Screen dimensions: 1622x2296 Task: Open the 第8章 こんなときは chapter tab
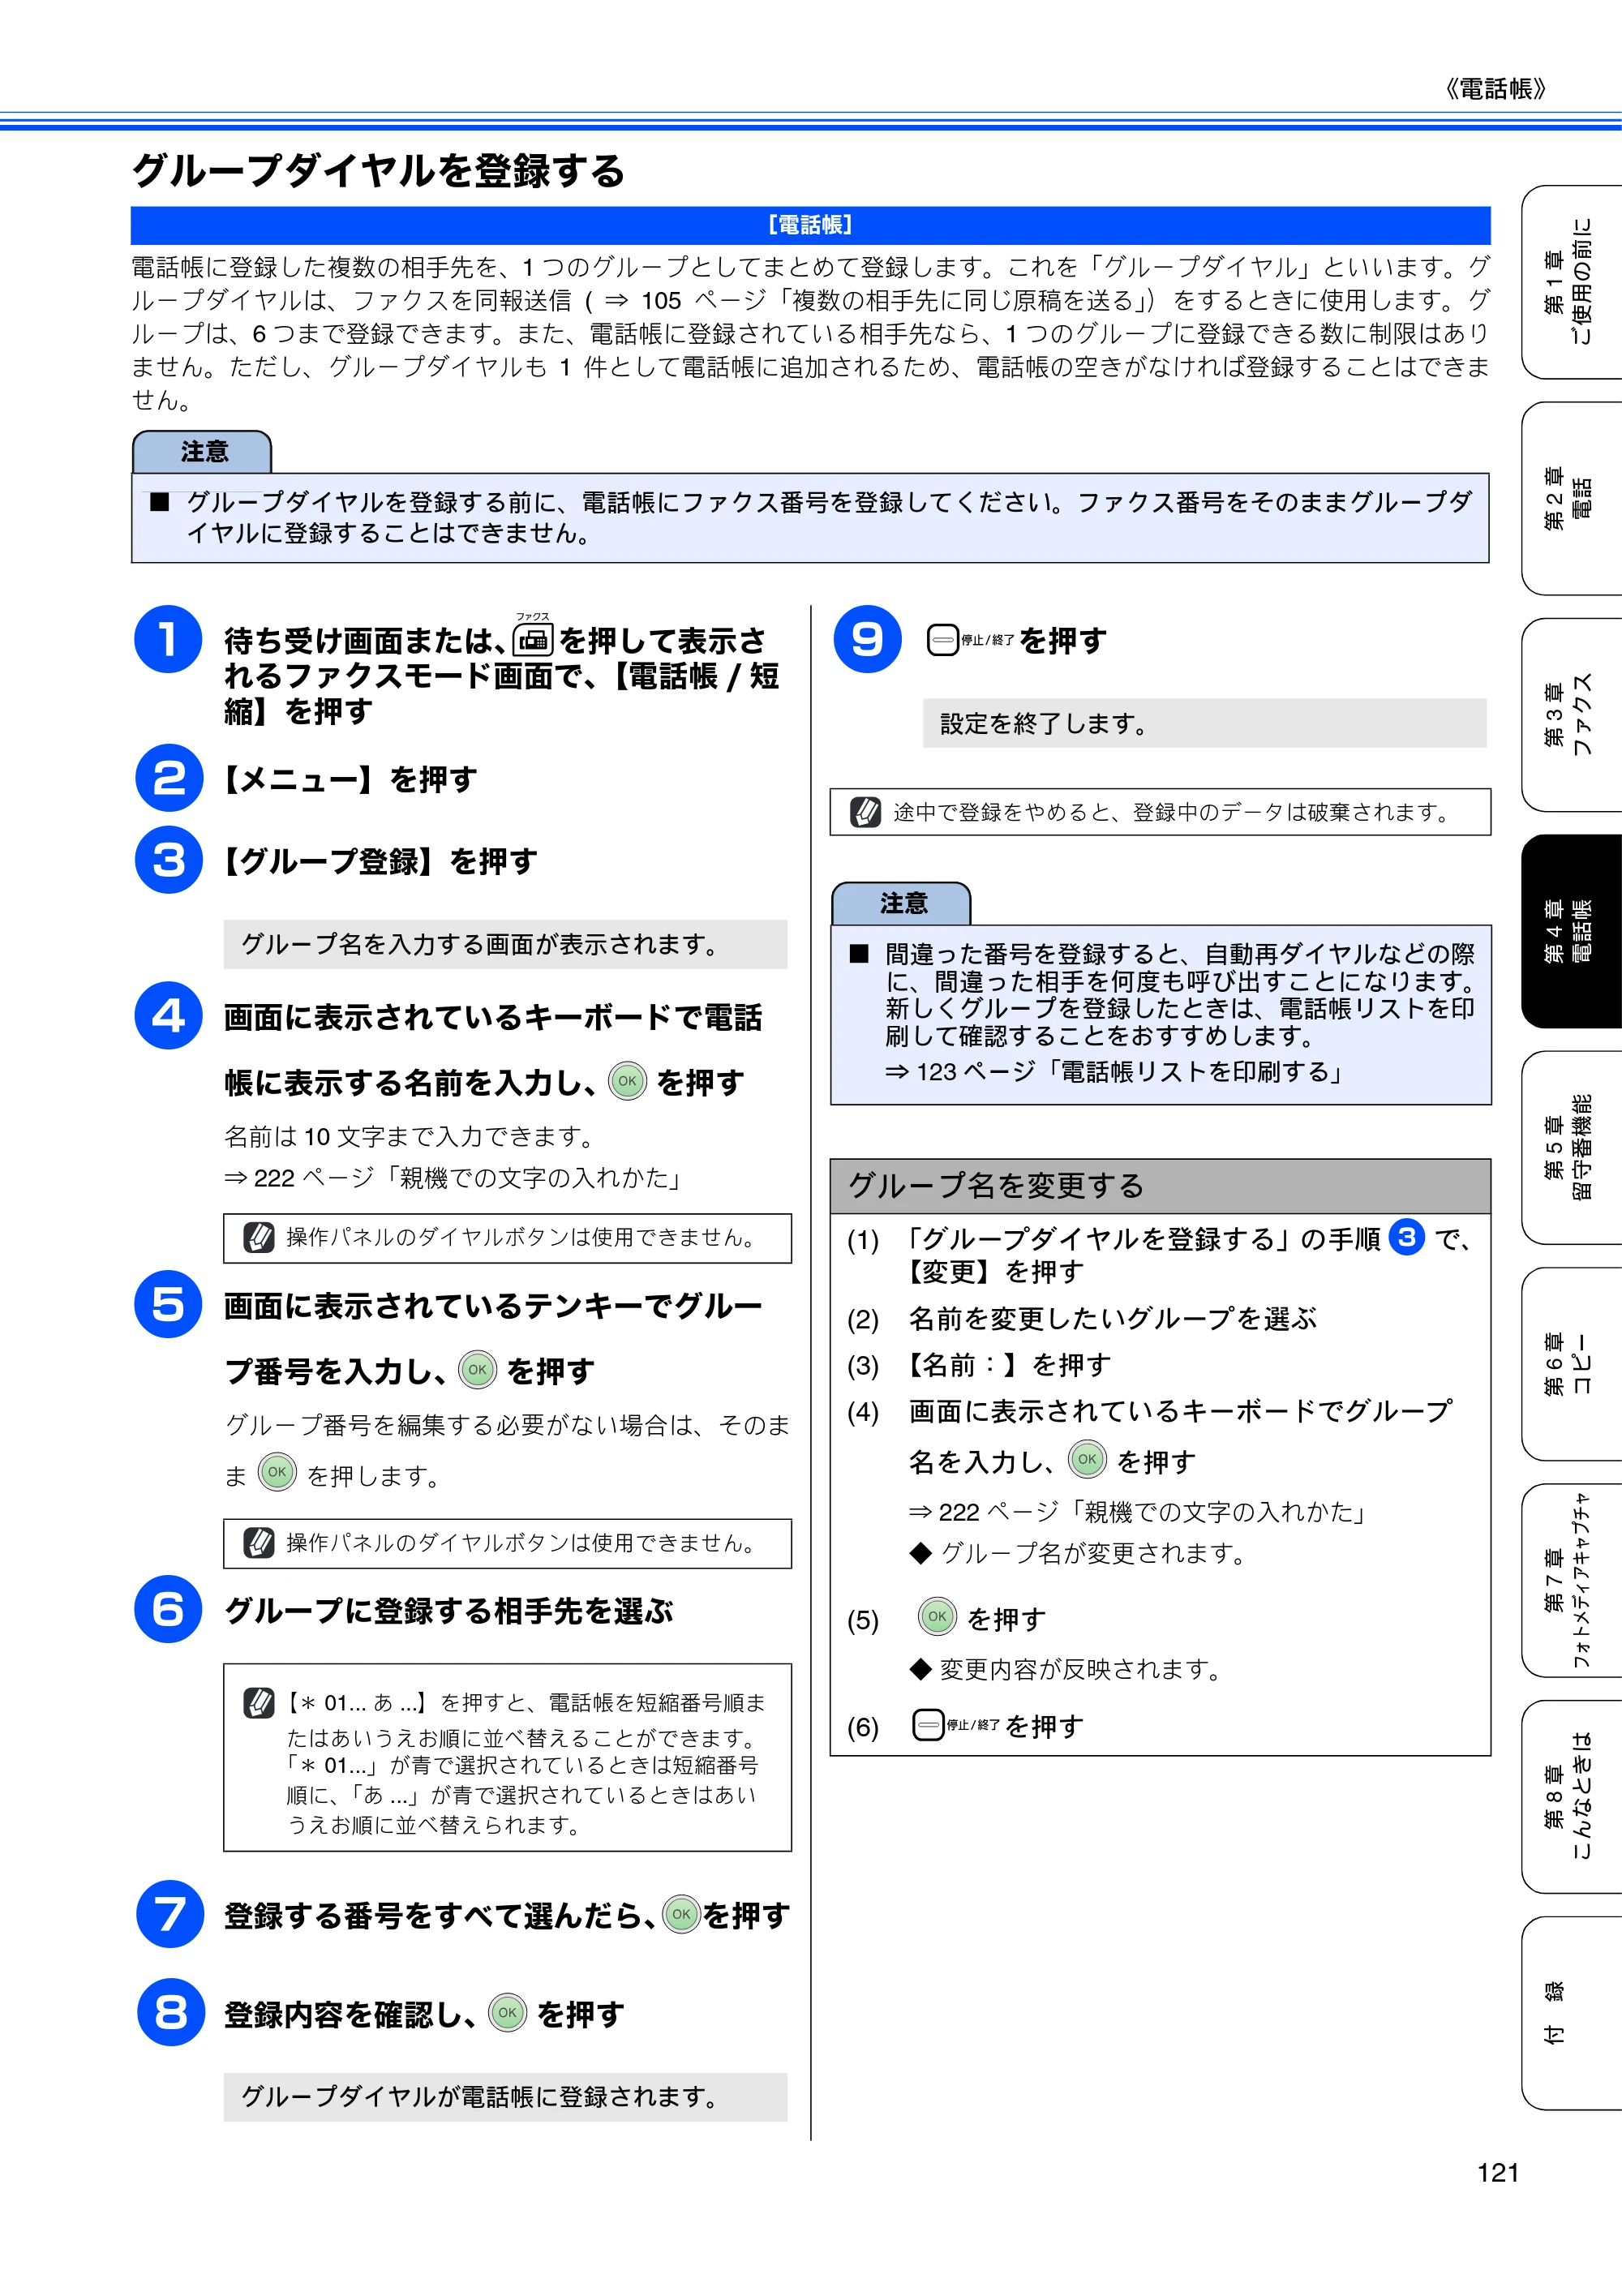click(1571, 1797)
